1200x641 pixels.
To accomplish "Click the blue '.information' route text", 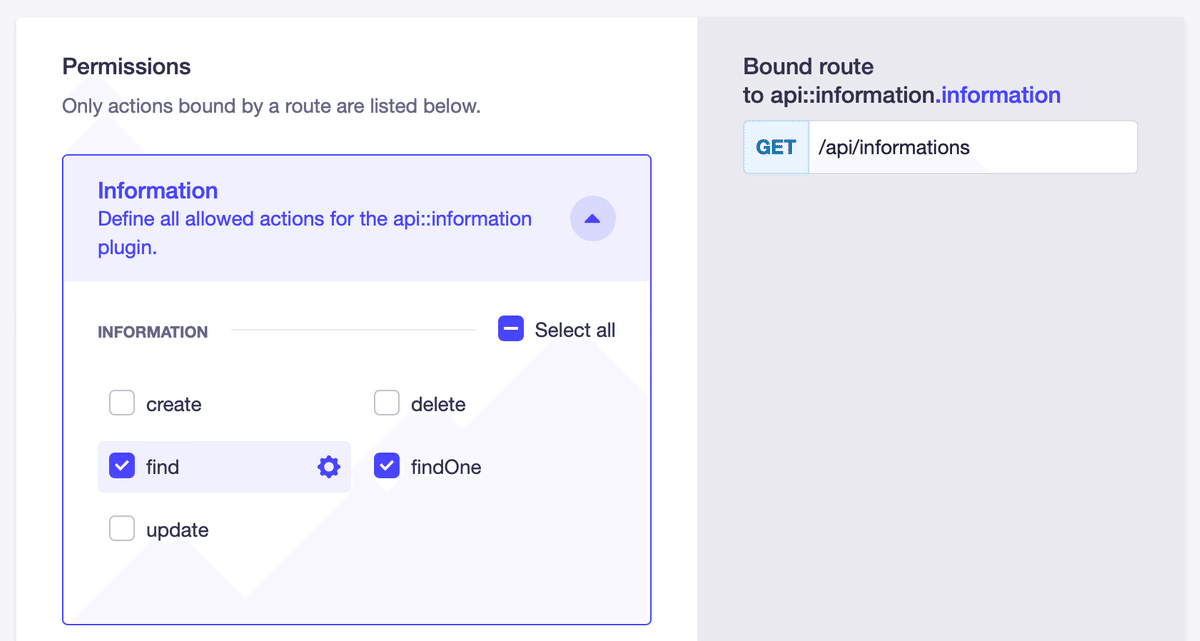I will click(999, 95).
